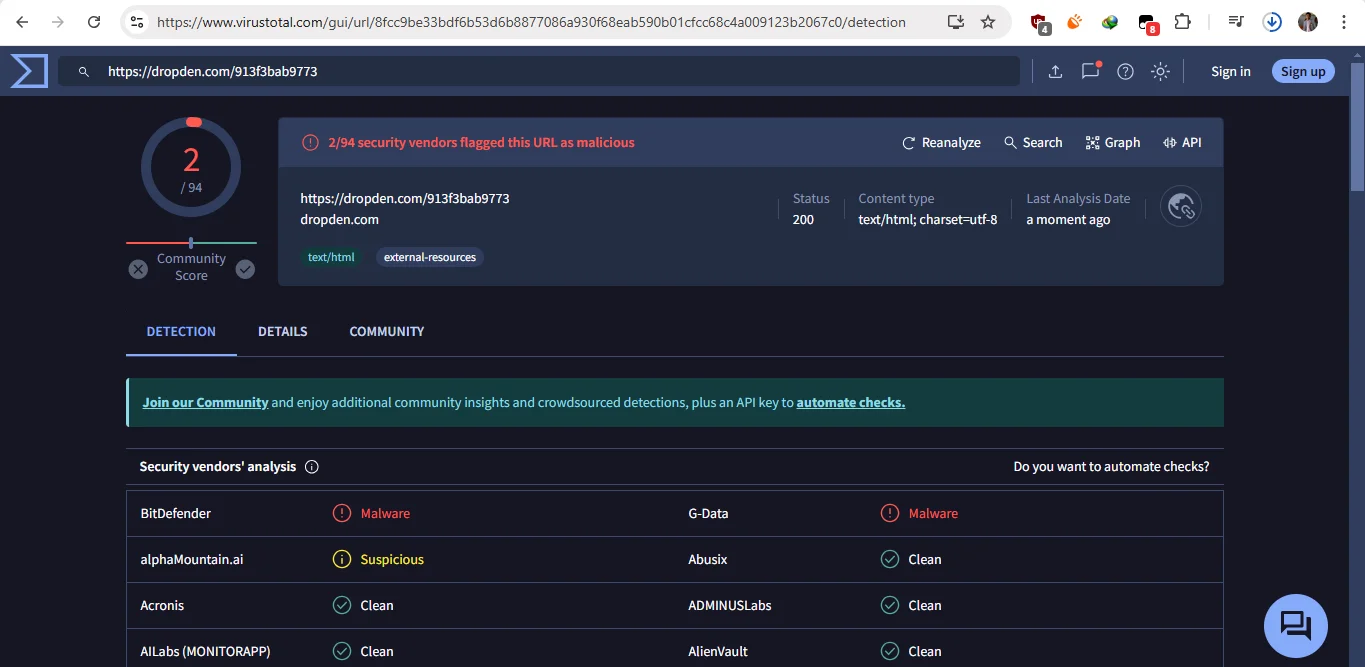Click the text/html tag
This screenshot has height=667, width=1365.
click(x=331, y=257)
